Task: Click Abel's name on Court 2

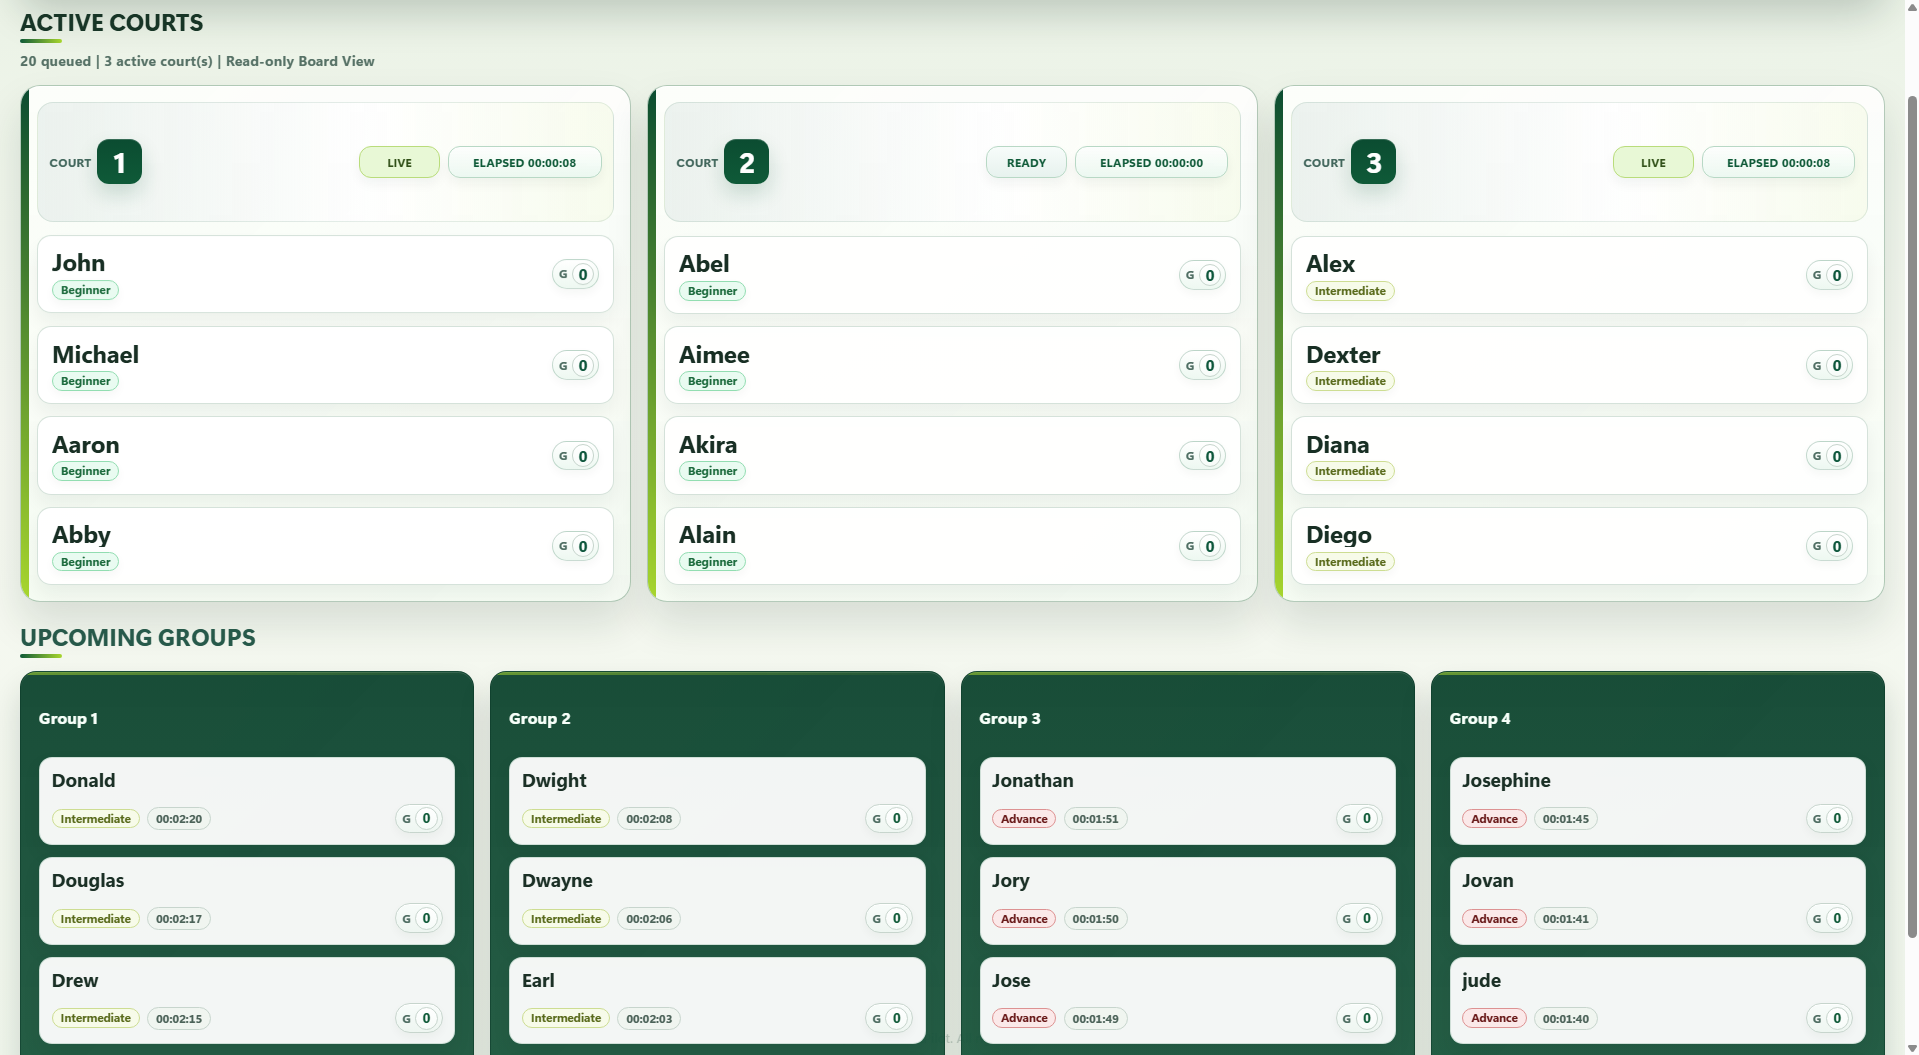Action: (704, 264)
